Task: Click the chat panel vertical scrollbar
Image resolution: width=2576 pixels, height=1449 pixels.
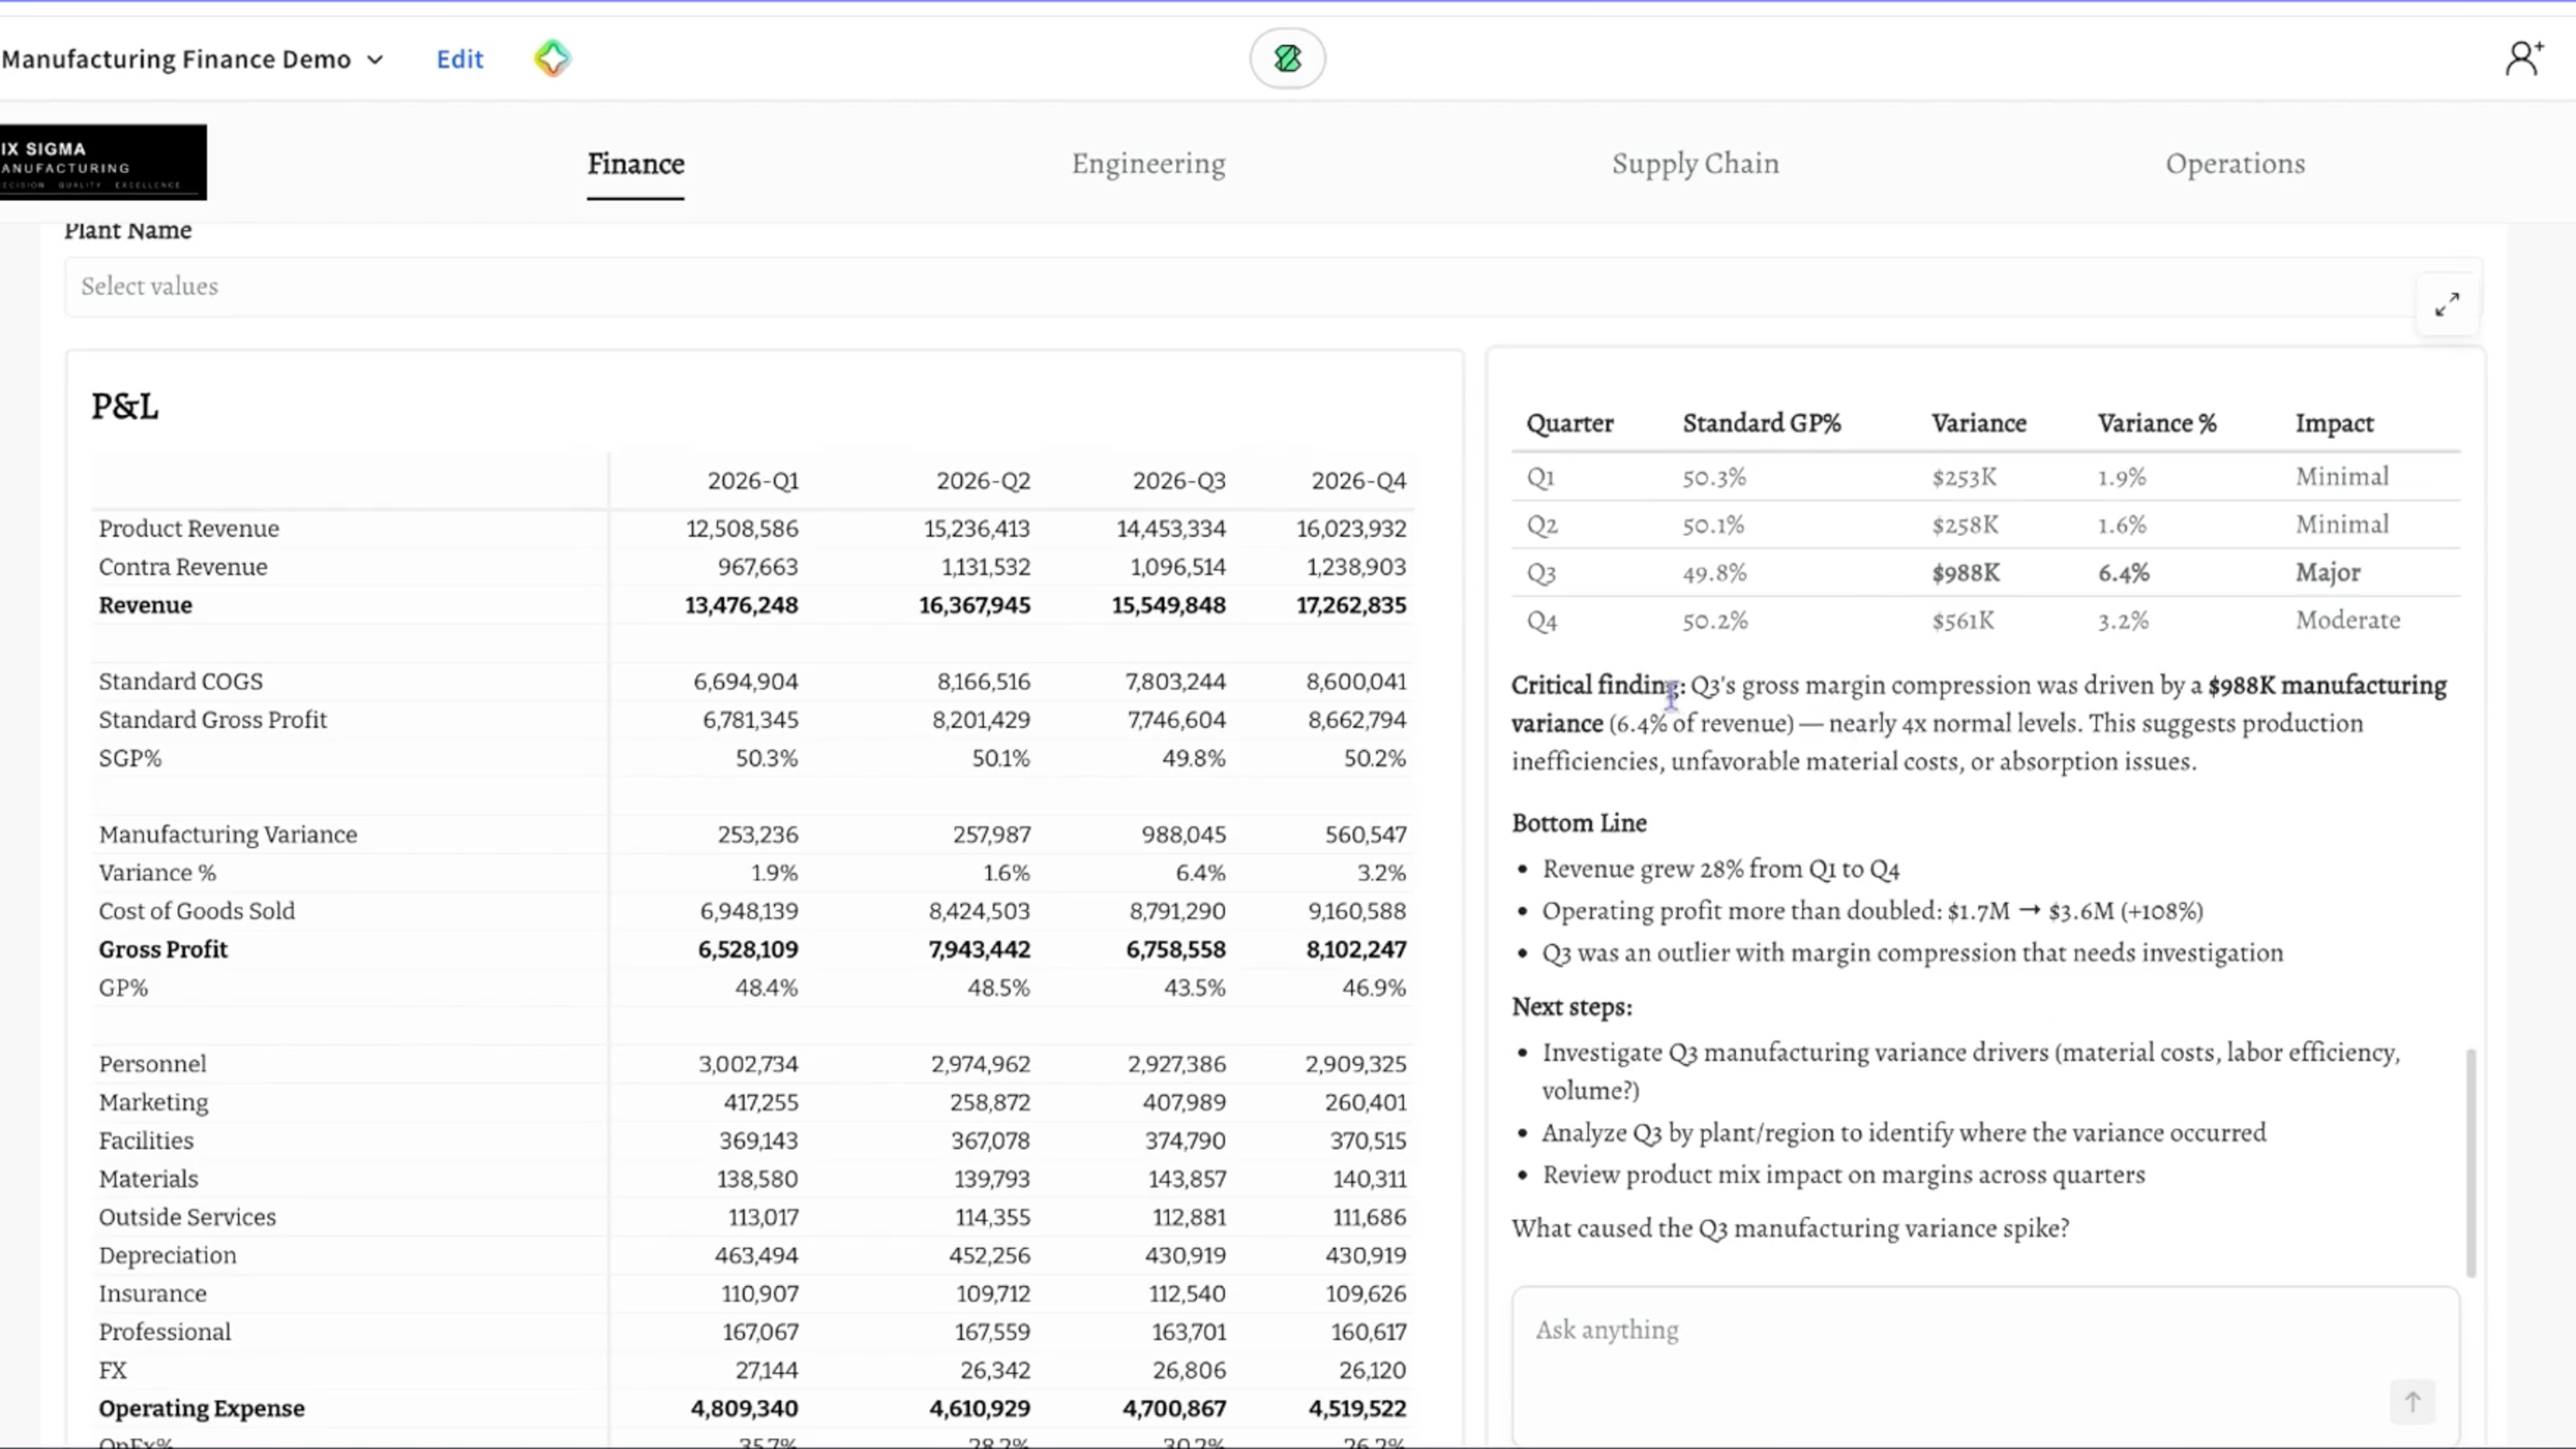Action: tap(2471, 1163)
